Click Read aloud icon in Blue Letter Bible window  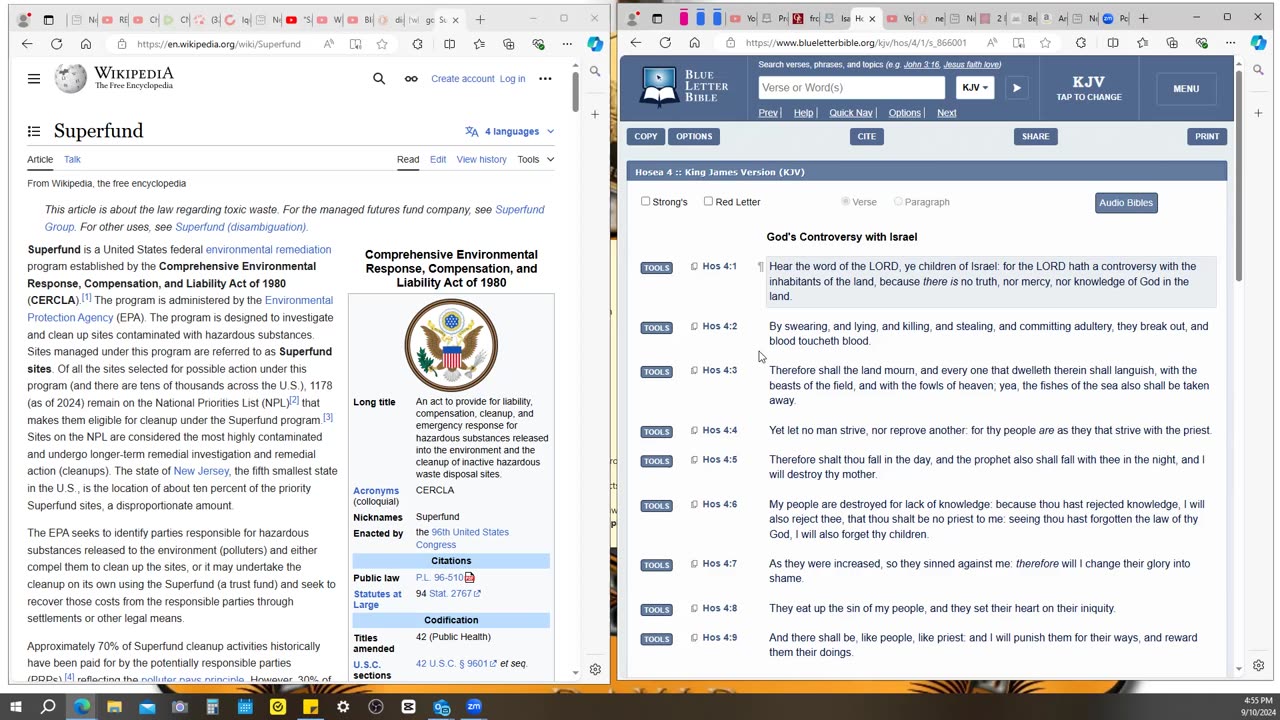(x=991, y=43)
